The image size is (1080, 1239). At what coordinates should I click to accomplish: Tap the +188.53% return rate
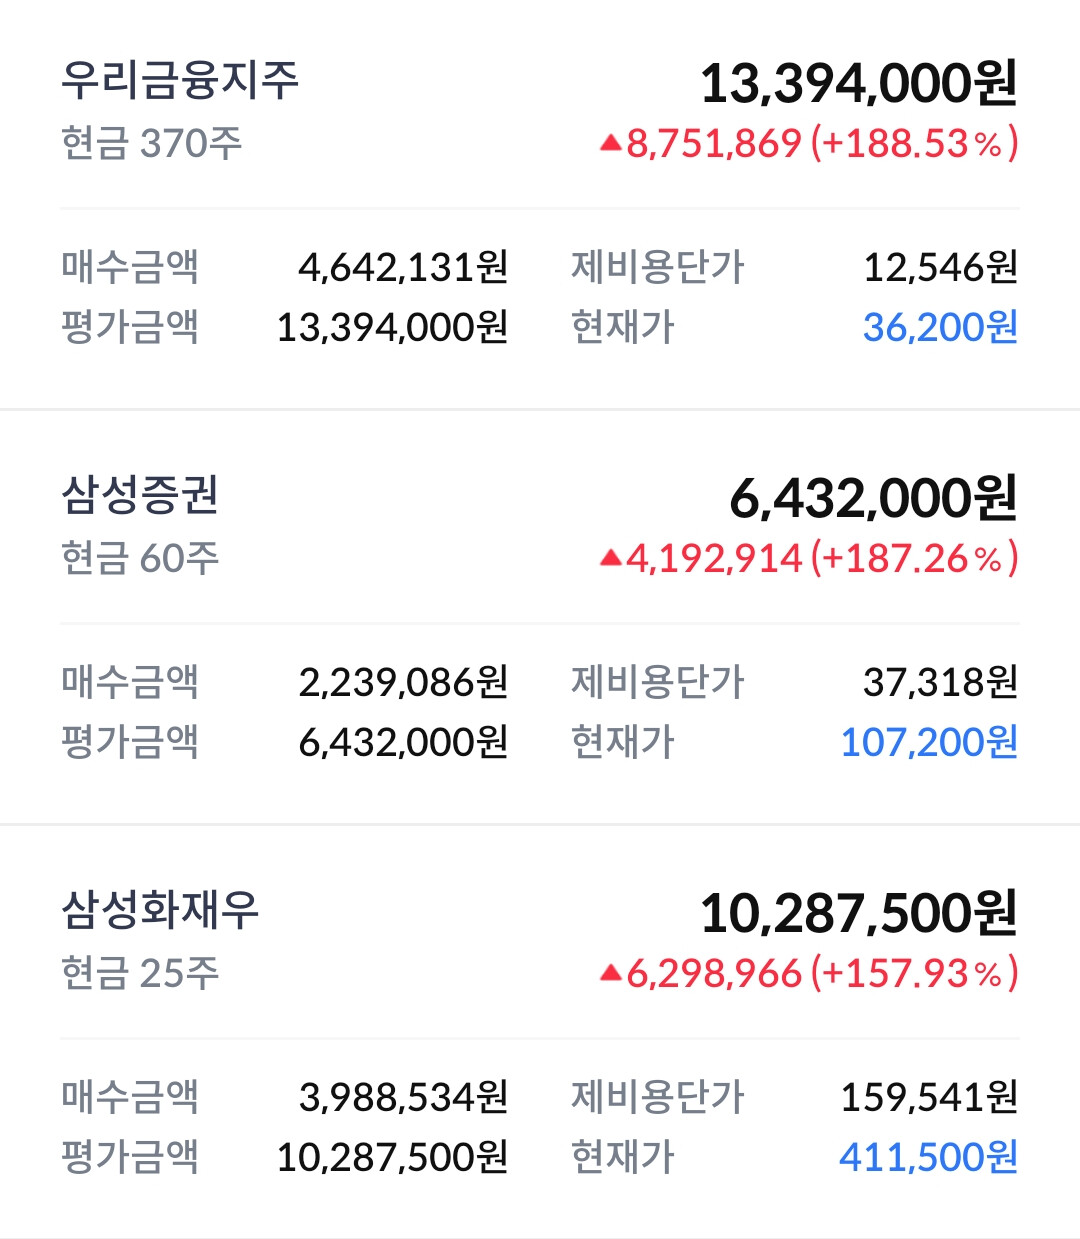[914, 143]
